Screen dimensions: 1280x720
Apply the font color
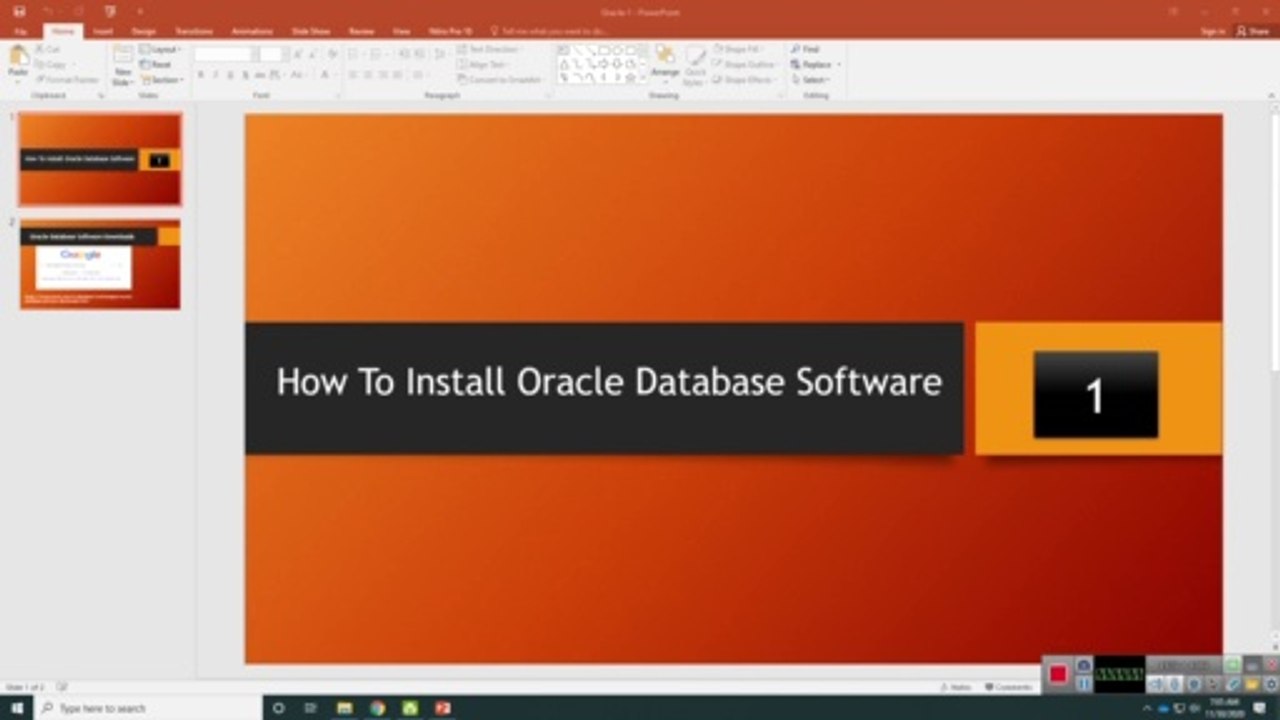click(x=325, y=75)
